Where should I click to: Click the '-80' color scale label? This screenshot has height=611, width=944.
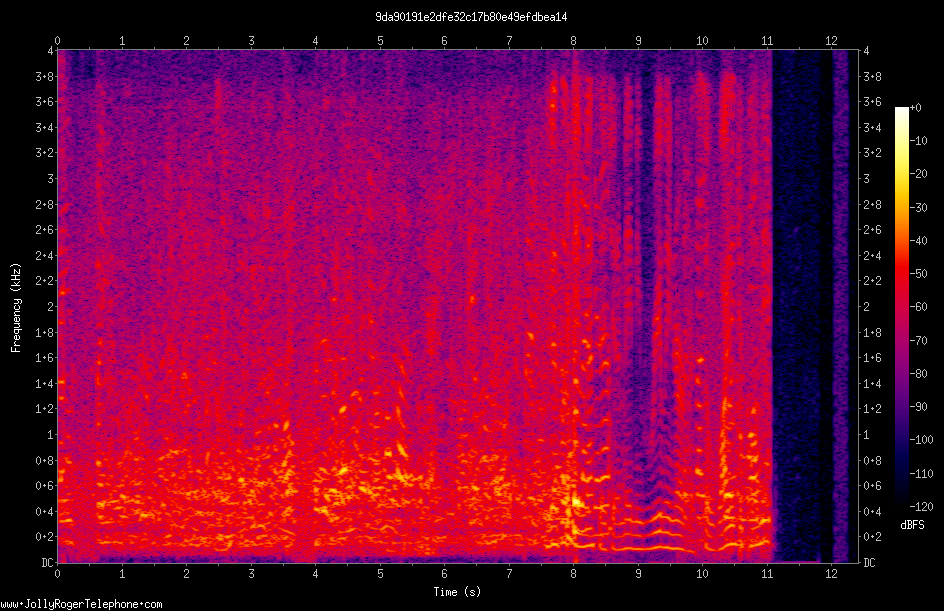918,374
